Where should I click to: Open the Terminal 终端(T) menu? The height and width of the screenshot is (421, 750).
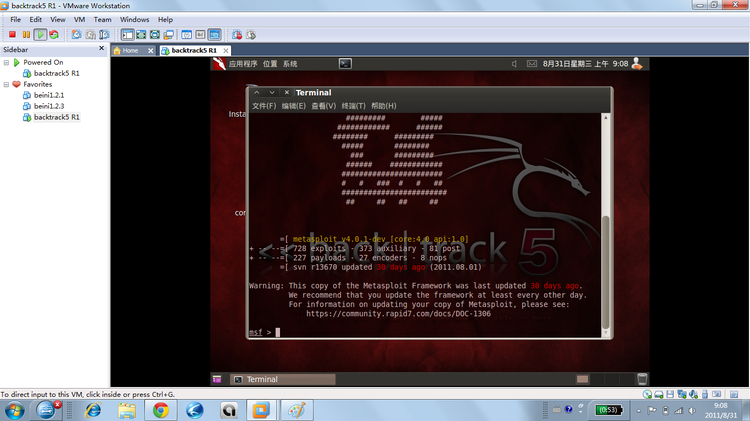[x=353, y=106]
